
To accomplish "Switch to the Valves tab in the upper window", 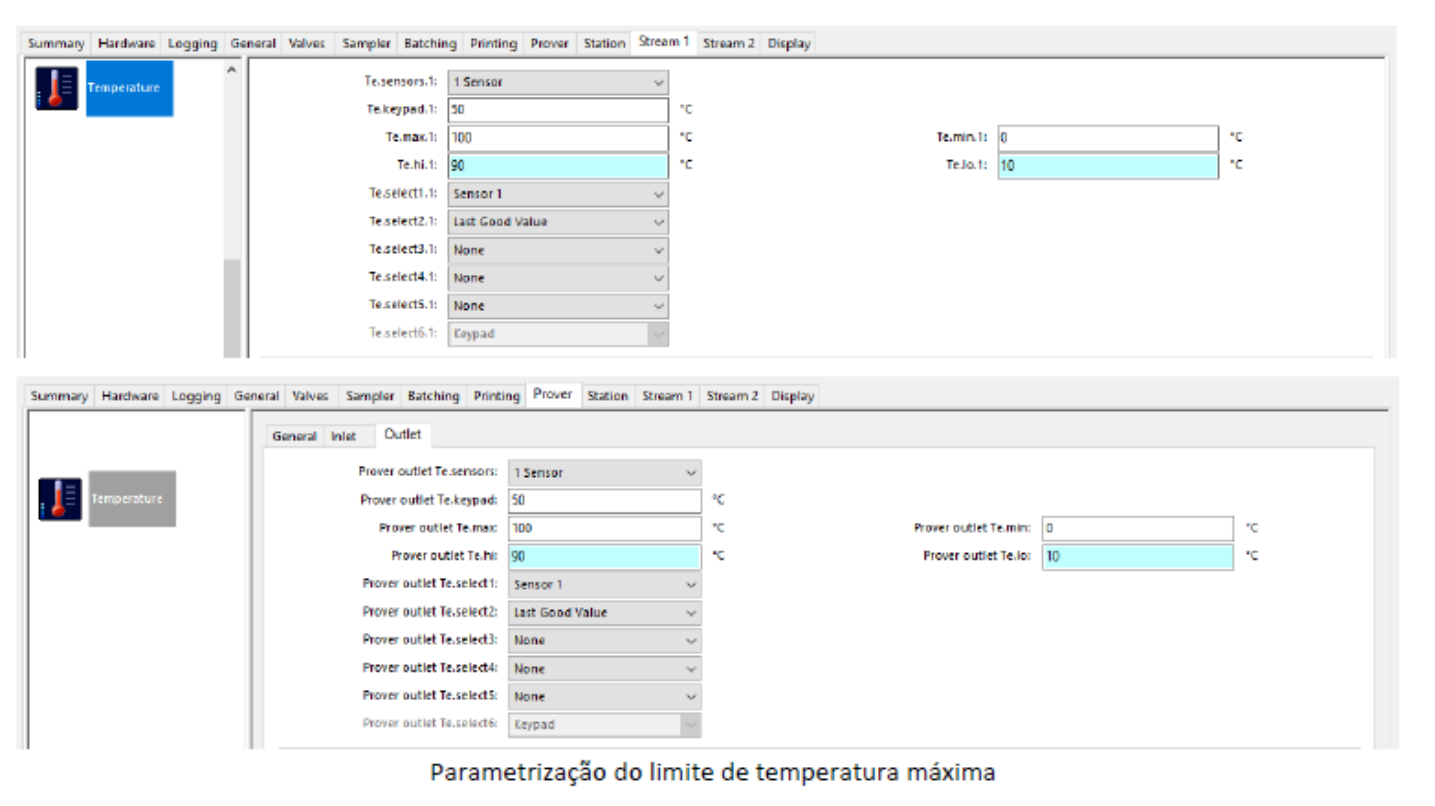I will click(x=307, y=44).
